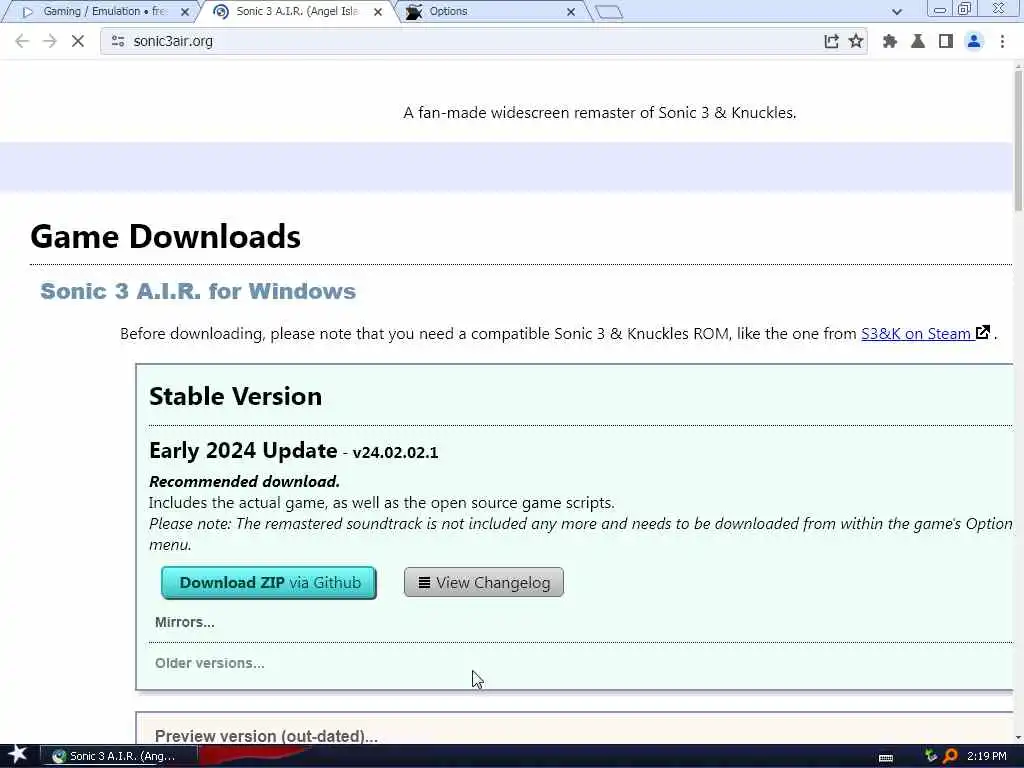1024x768 pixels.
Task: Click the page vertical scrollbar thumb
Action: (x=1018, y=140)
